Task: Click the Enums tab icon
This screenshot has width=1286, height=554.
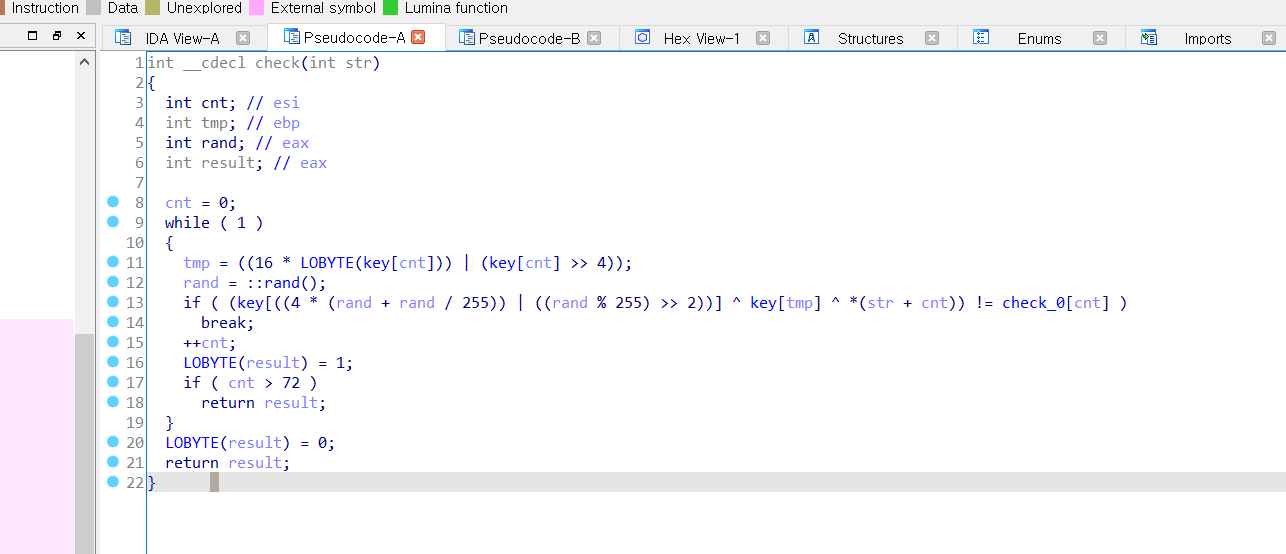Action: click(981, 37)
